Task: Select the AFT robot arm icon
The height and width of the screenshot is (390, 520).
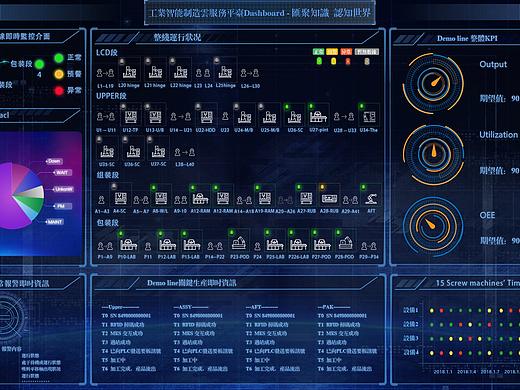Action: [371, 199]
